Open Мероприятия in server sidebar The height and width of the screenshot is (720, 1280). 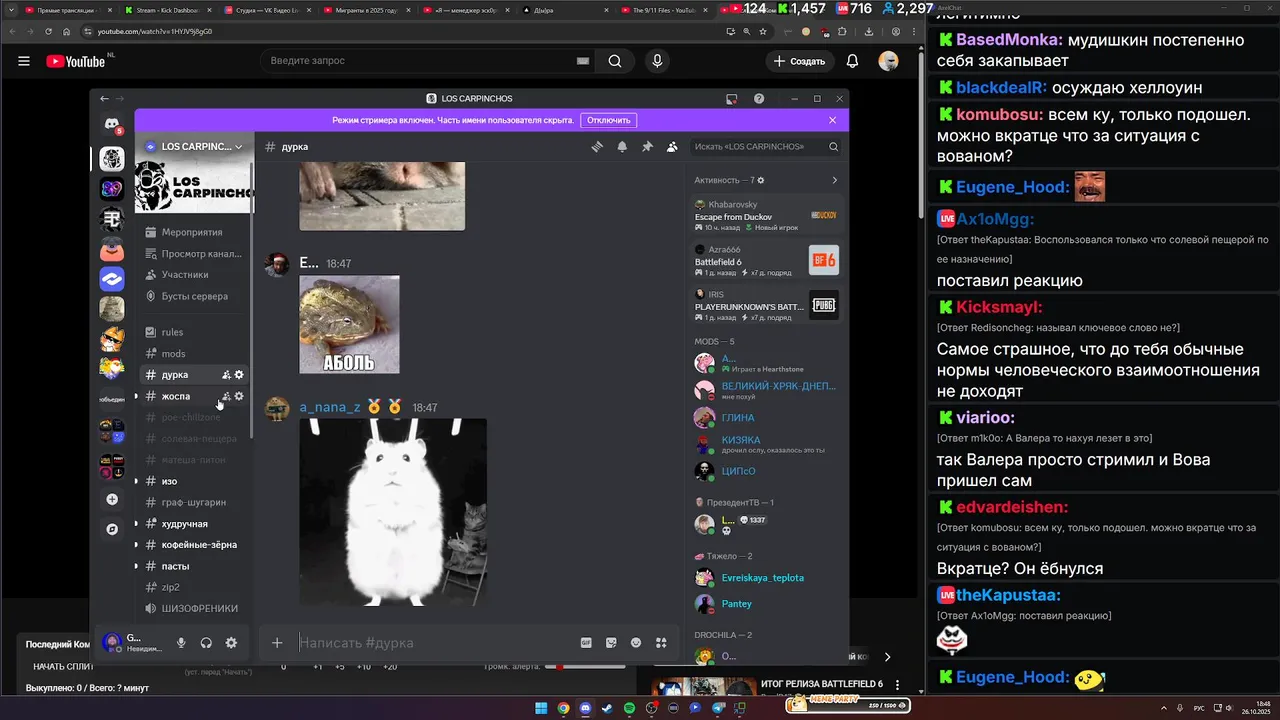pos(193,232)
